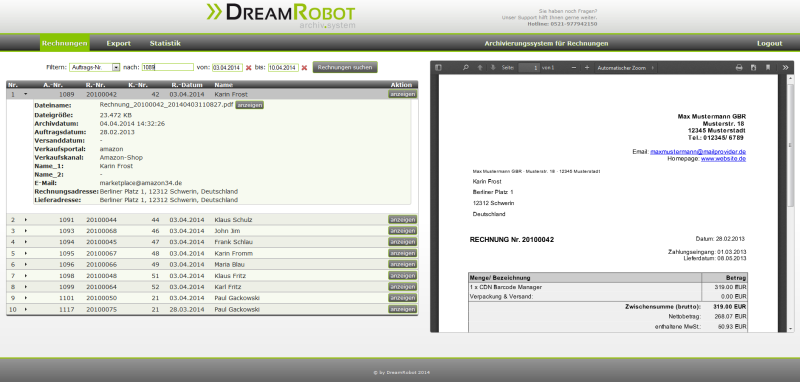Expand row 6 Maria Blau details
Image resolution: width=800 pixels, height=382 pixels.
tap(25, 264)
